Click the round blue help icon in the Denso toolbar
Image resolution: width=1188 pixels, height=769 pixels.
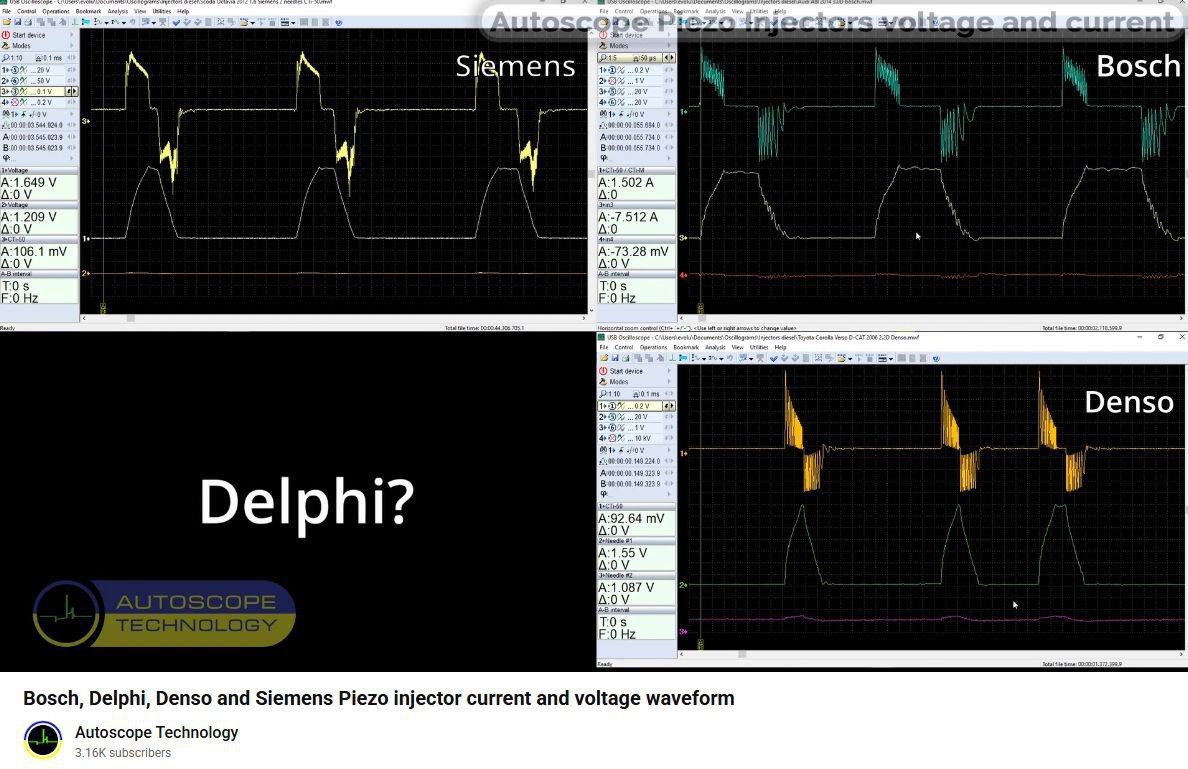(x=936, y=358)
